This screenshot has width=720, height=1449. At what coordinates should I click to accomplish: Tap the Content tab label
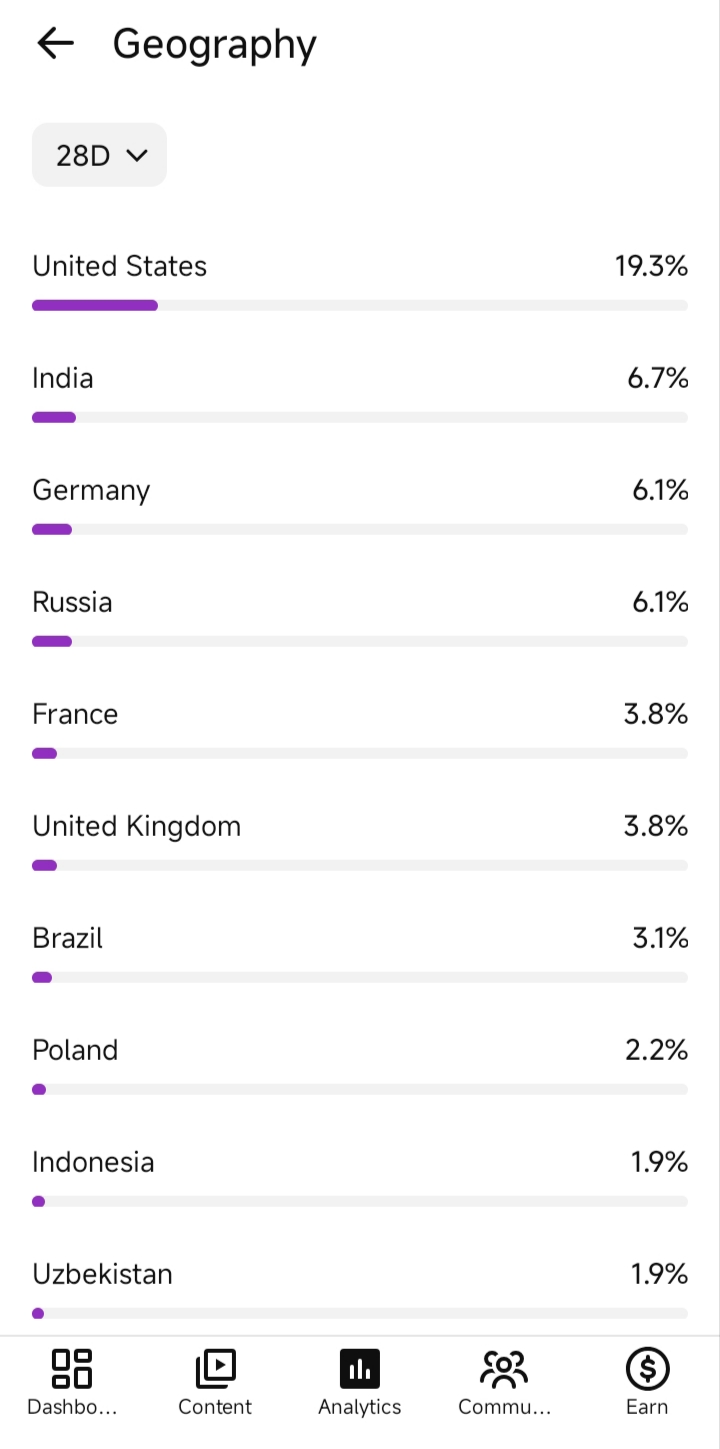tap(215, 1407)
